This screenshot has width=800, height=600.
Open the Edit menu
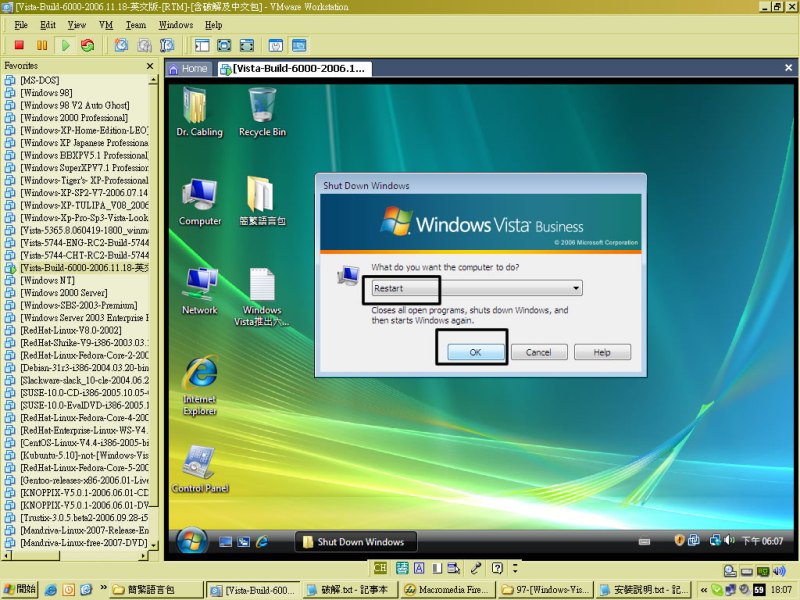point(48,25)
